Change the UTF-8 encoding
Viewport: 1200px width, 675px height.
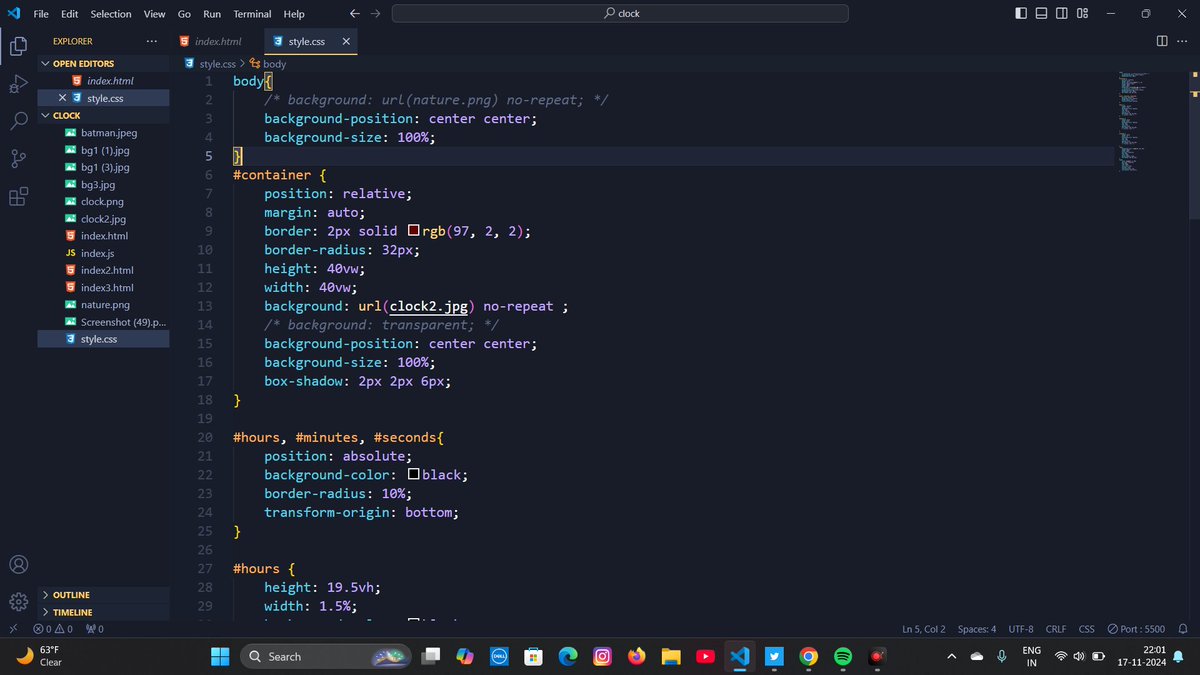pos(1021,629)
